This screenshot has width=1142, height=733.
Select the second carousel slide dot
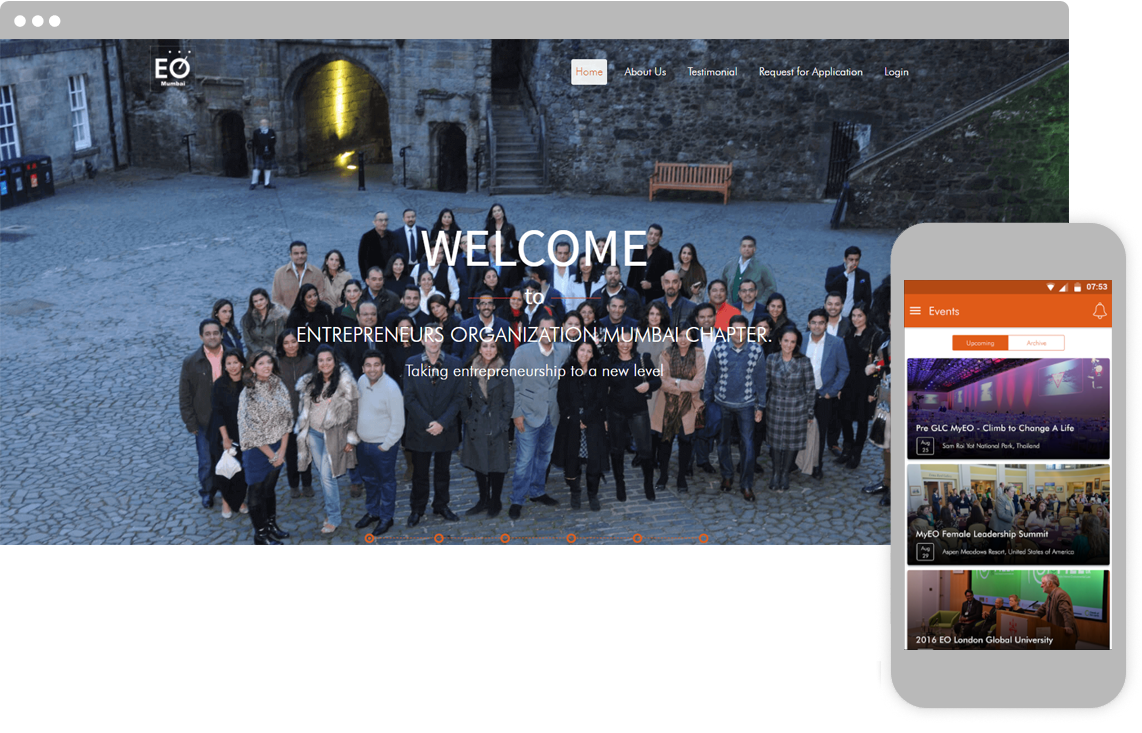(x=438, y=538)
